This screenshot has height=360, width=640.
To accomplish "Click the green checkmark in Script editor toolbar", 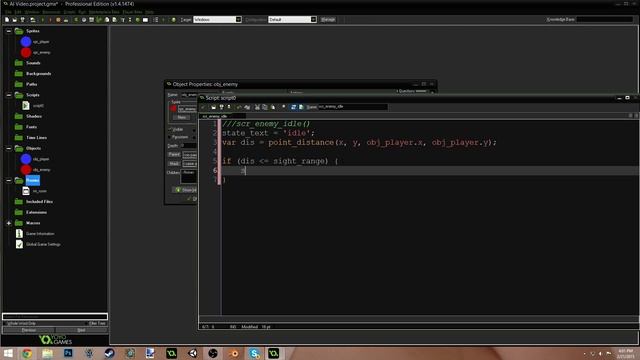I will coord(203,107).
